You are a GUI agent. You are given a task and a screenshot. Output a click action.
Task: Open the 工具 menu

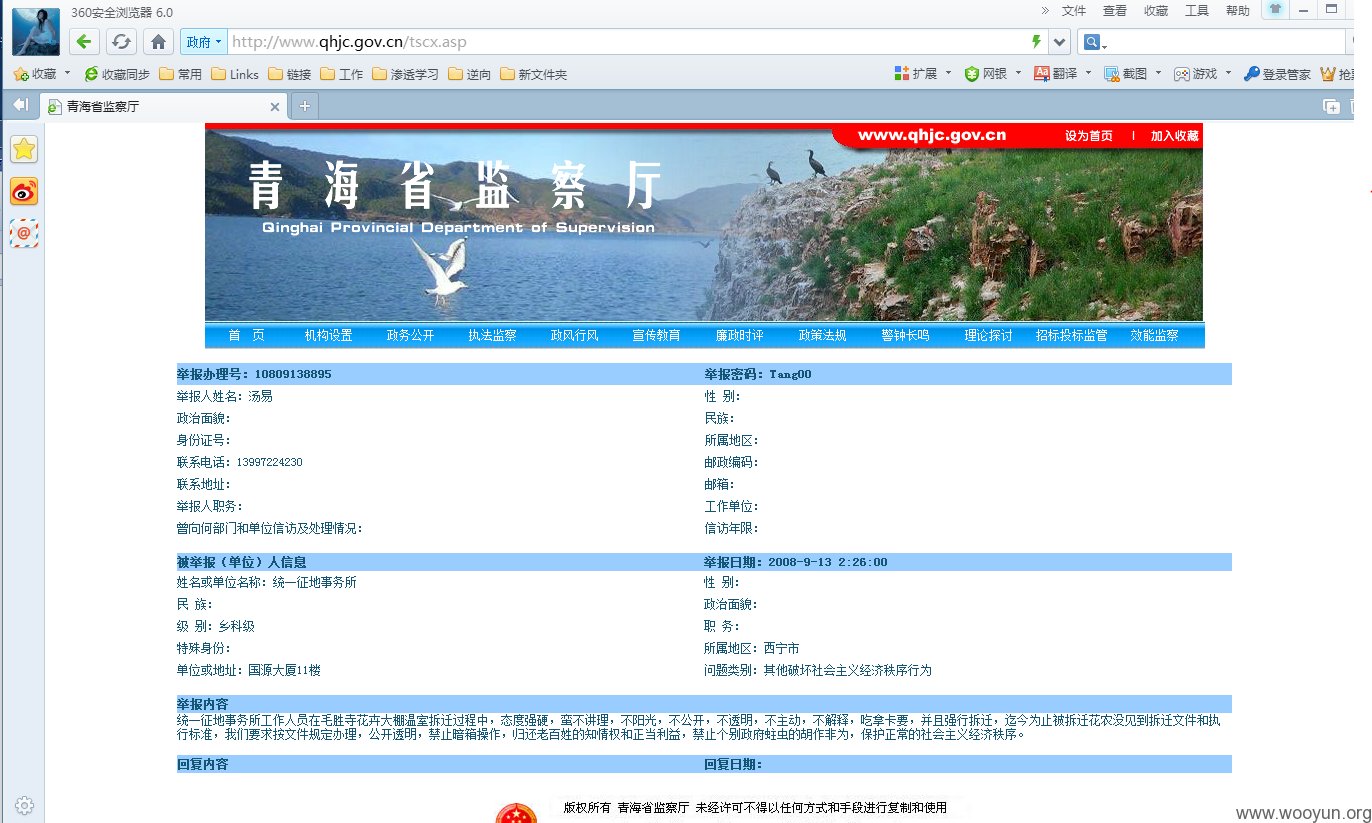(1197, 11)
